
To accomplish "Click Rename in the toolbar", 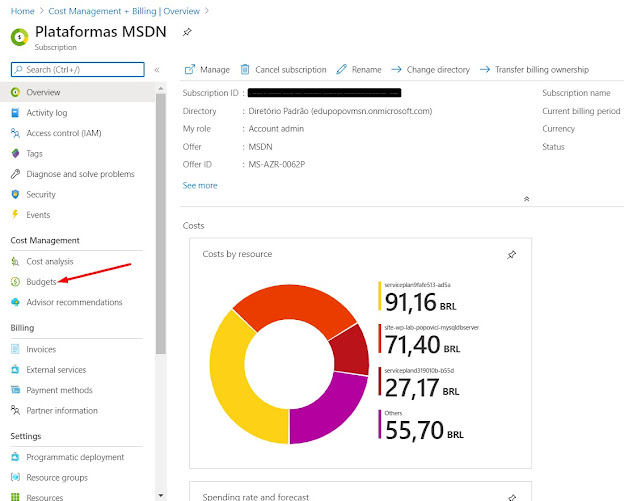I will tap(359, 70).
